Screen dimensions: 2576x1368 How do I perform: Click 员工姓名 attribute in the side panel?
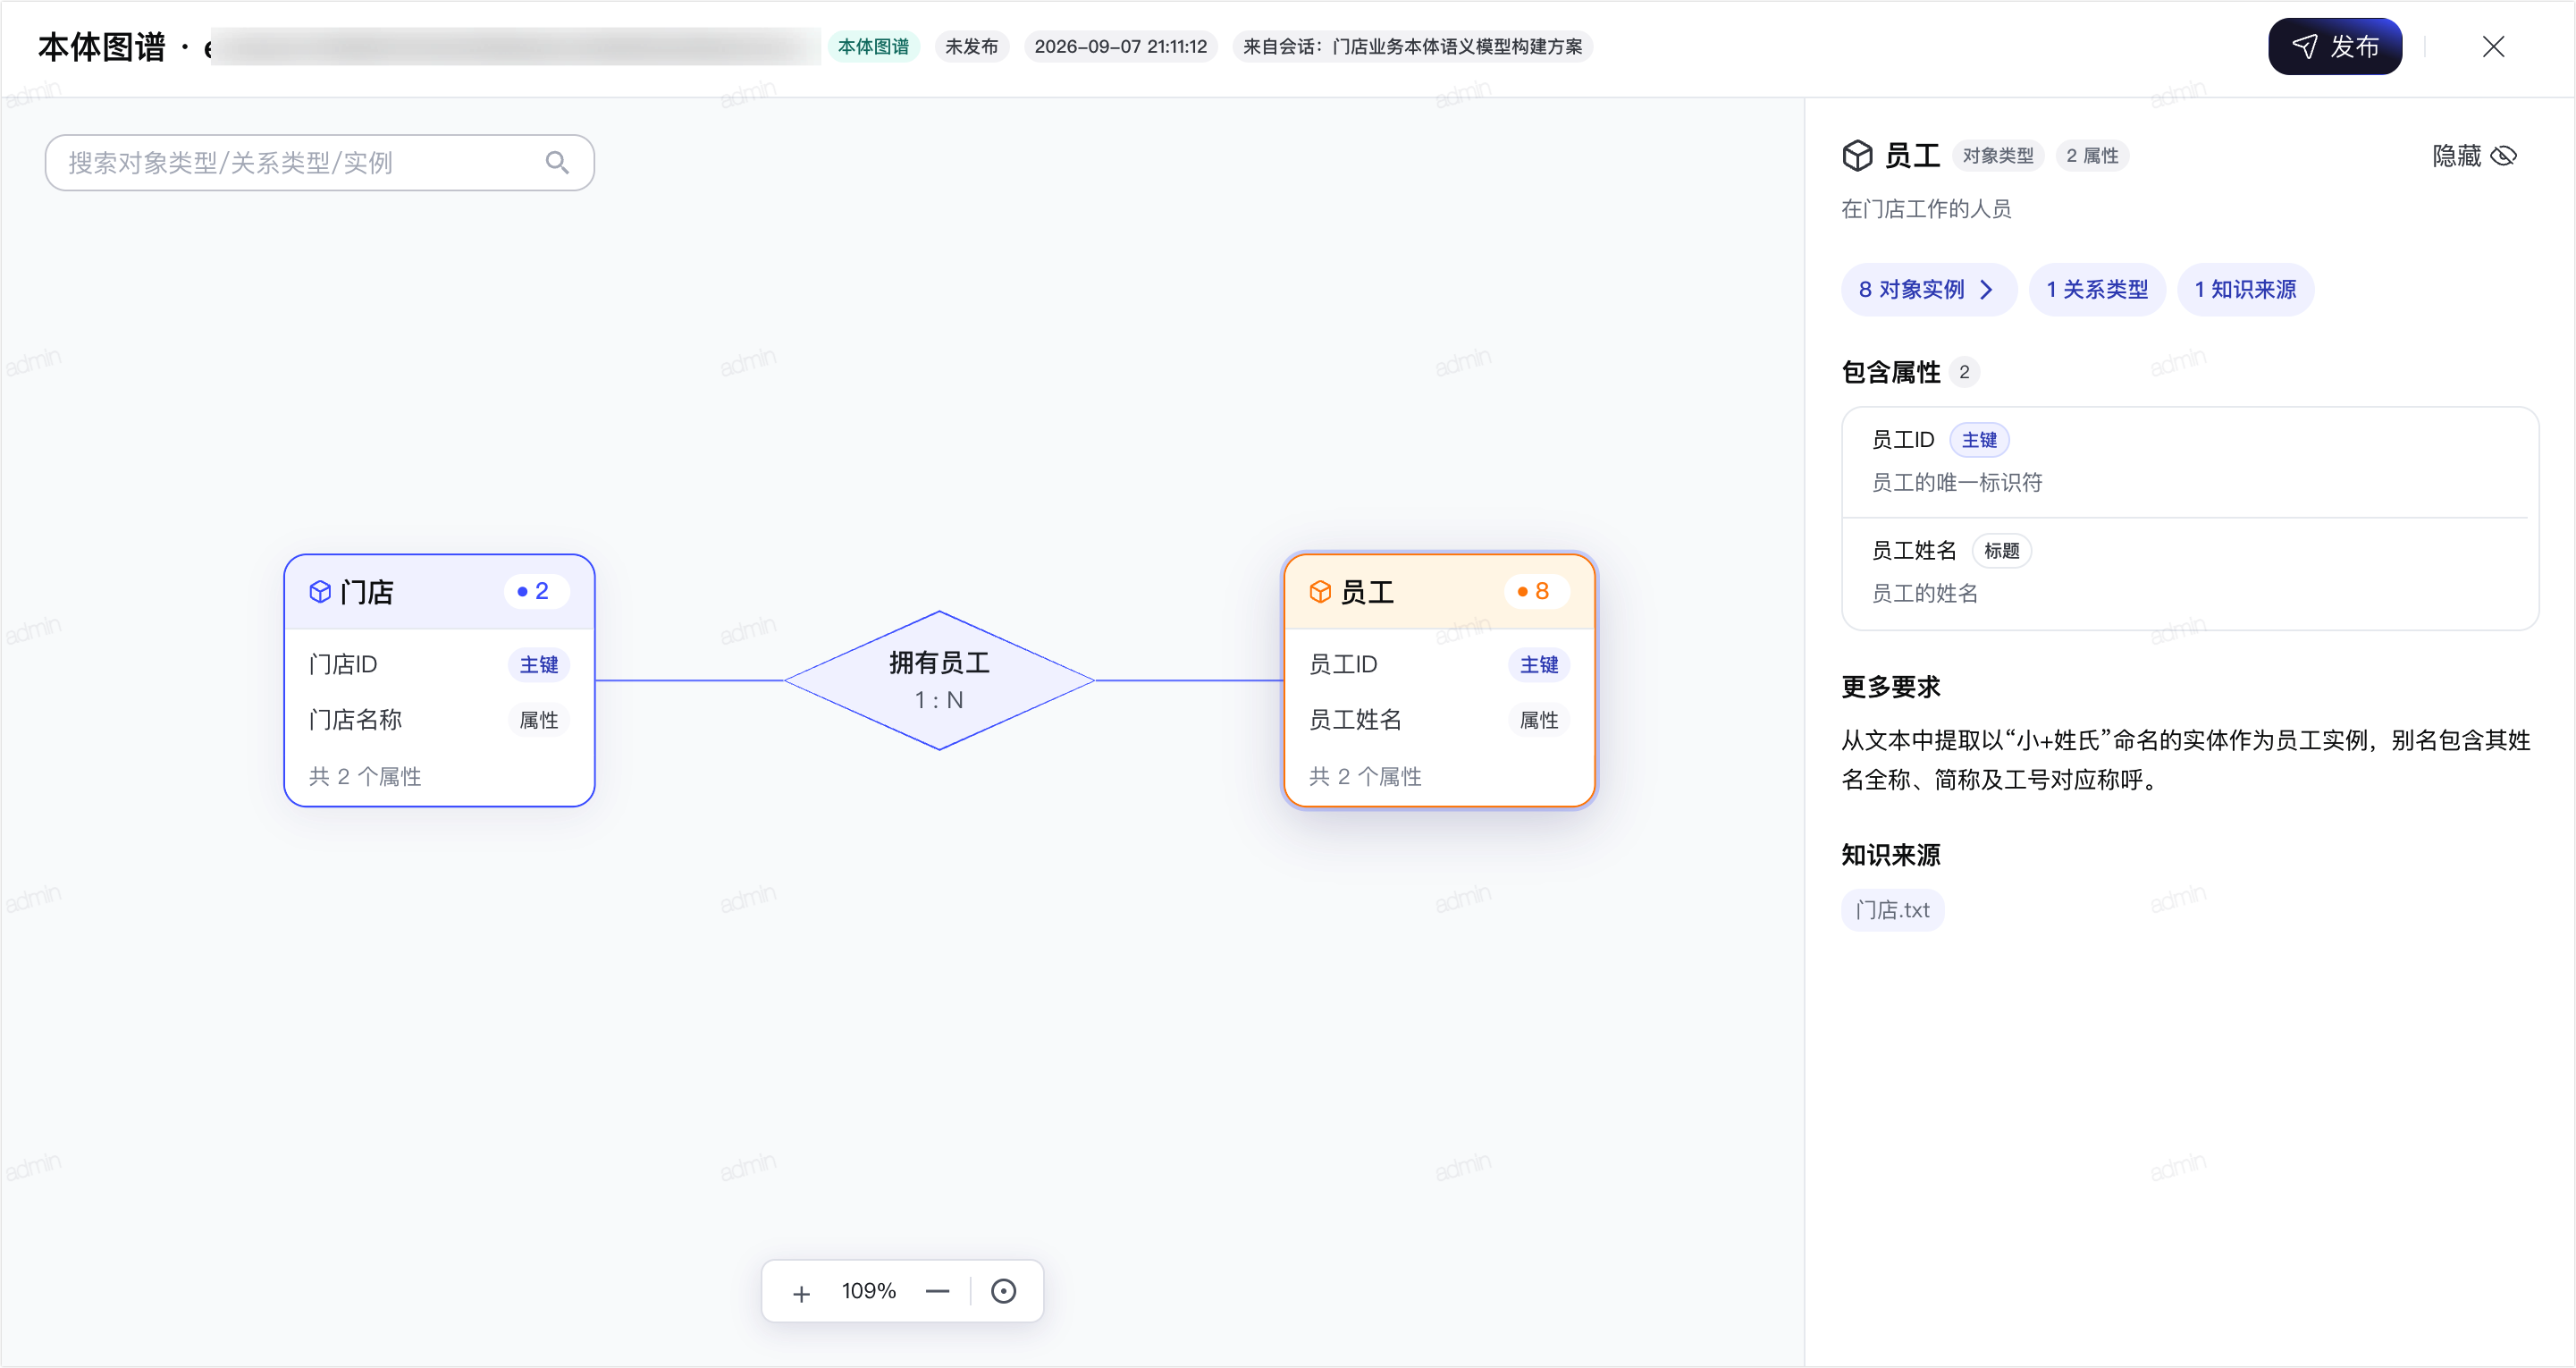[2190, 573]
